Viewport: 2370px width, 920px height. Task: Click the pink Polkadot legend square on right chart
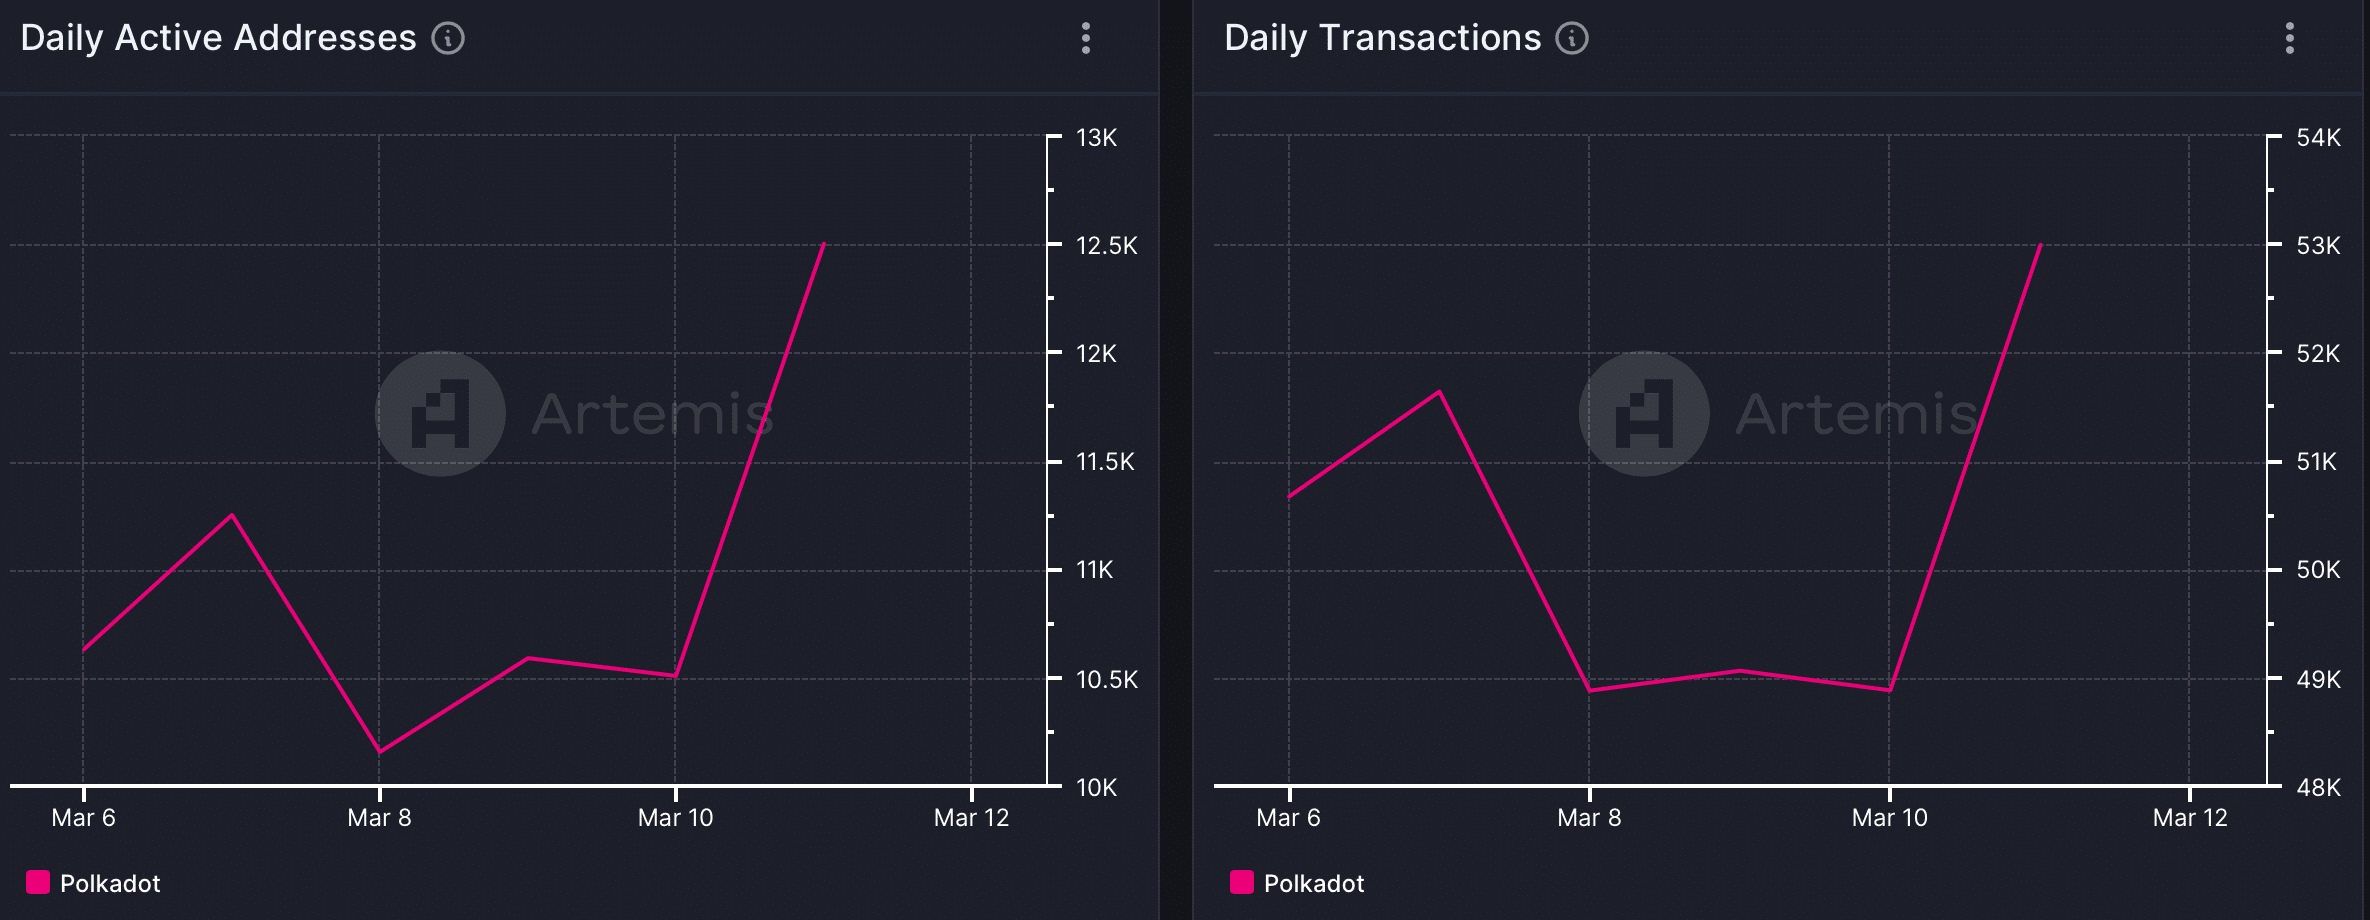click(1242, 883)
